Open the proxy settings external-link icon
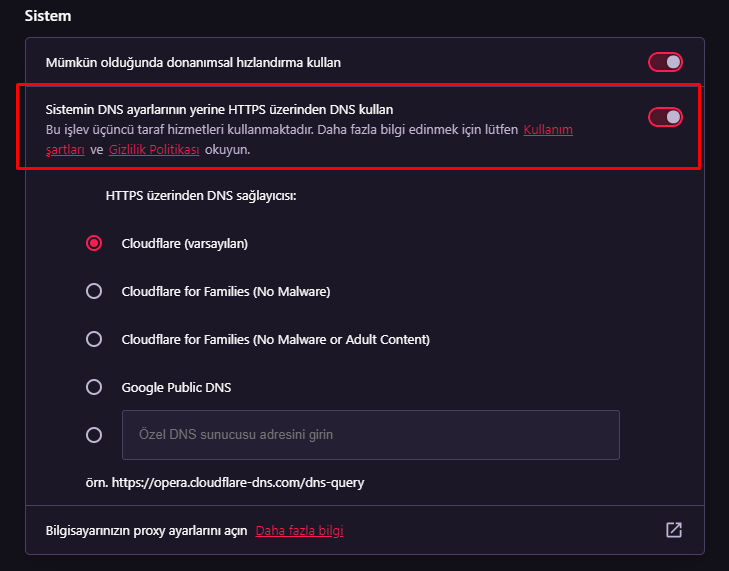Screen dimensions: 729x571 674,530
